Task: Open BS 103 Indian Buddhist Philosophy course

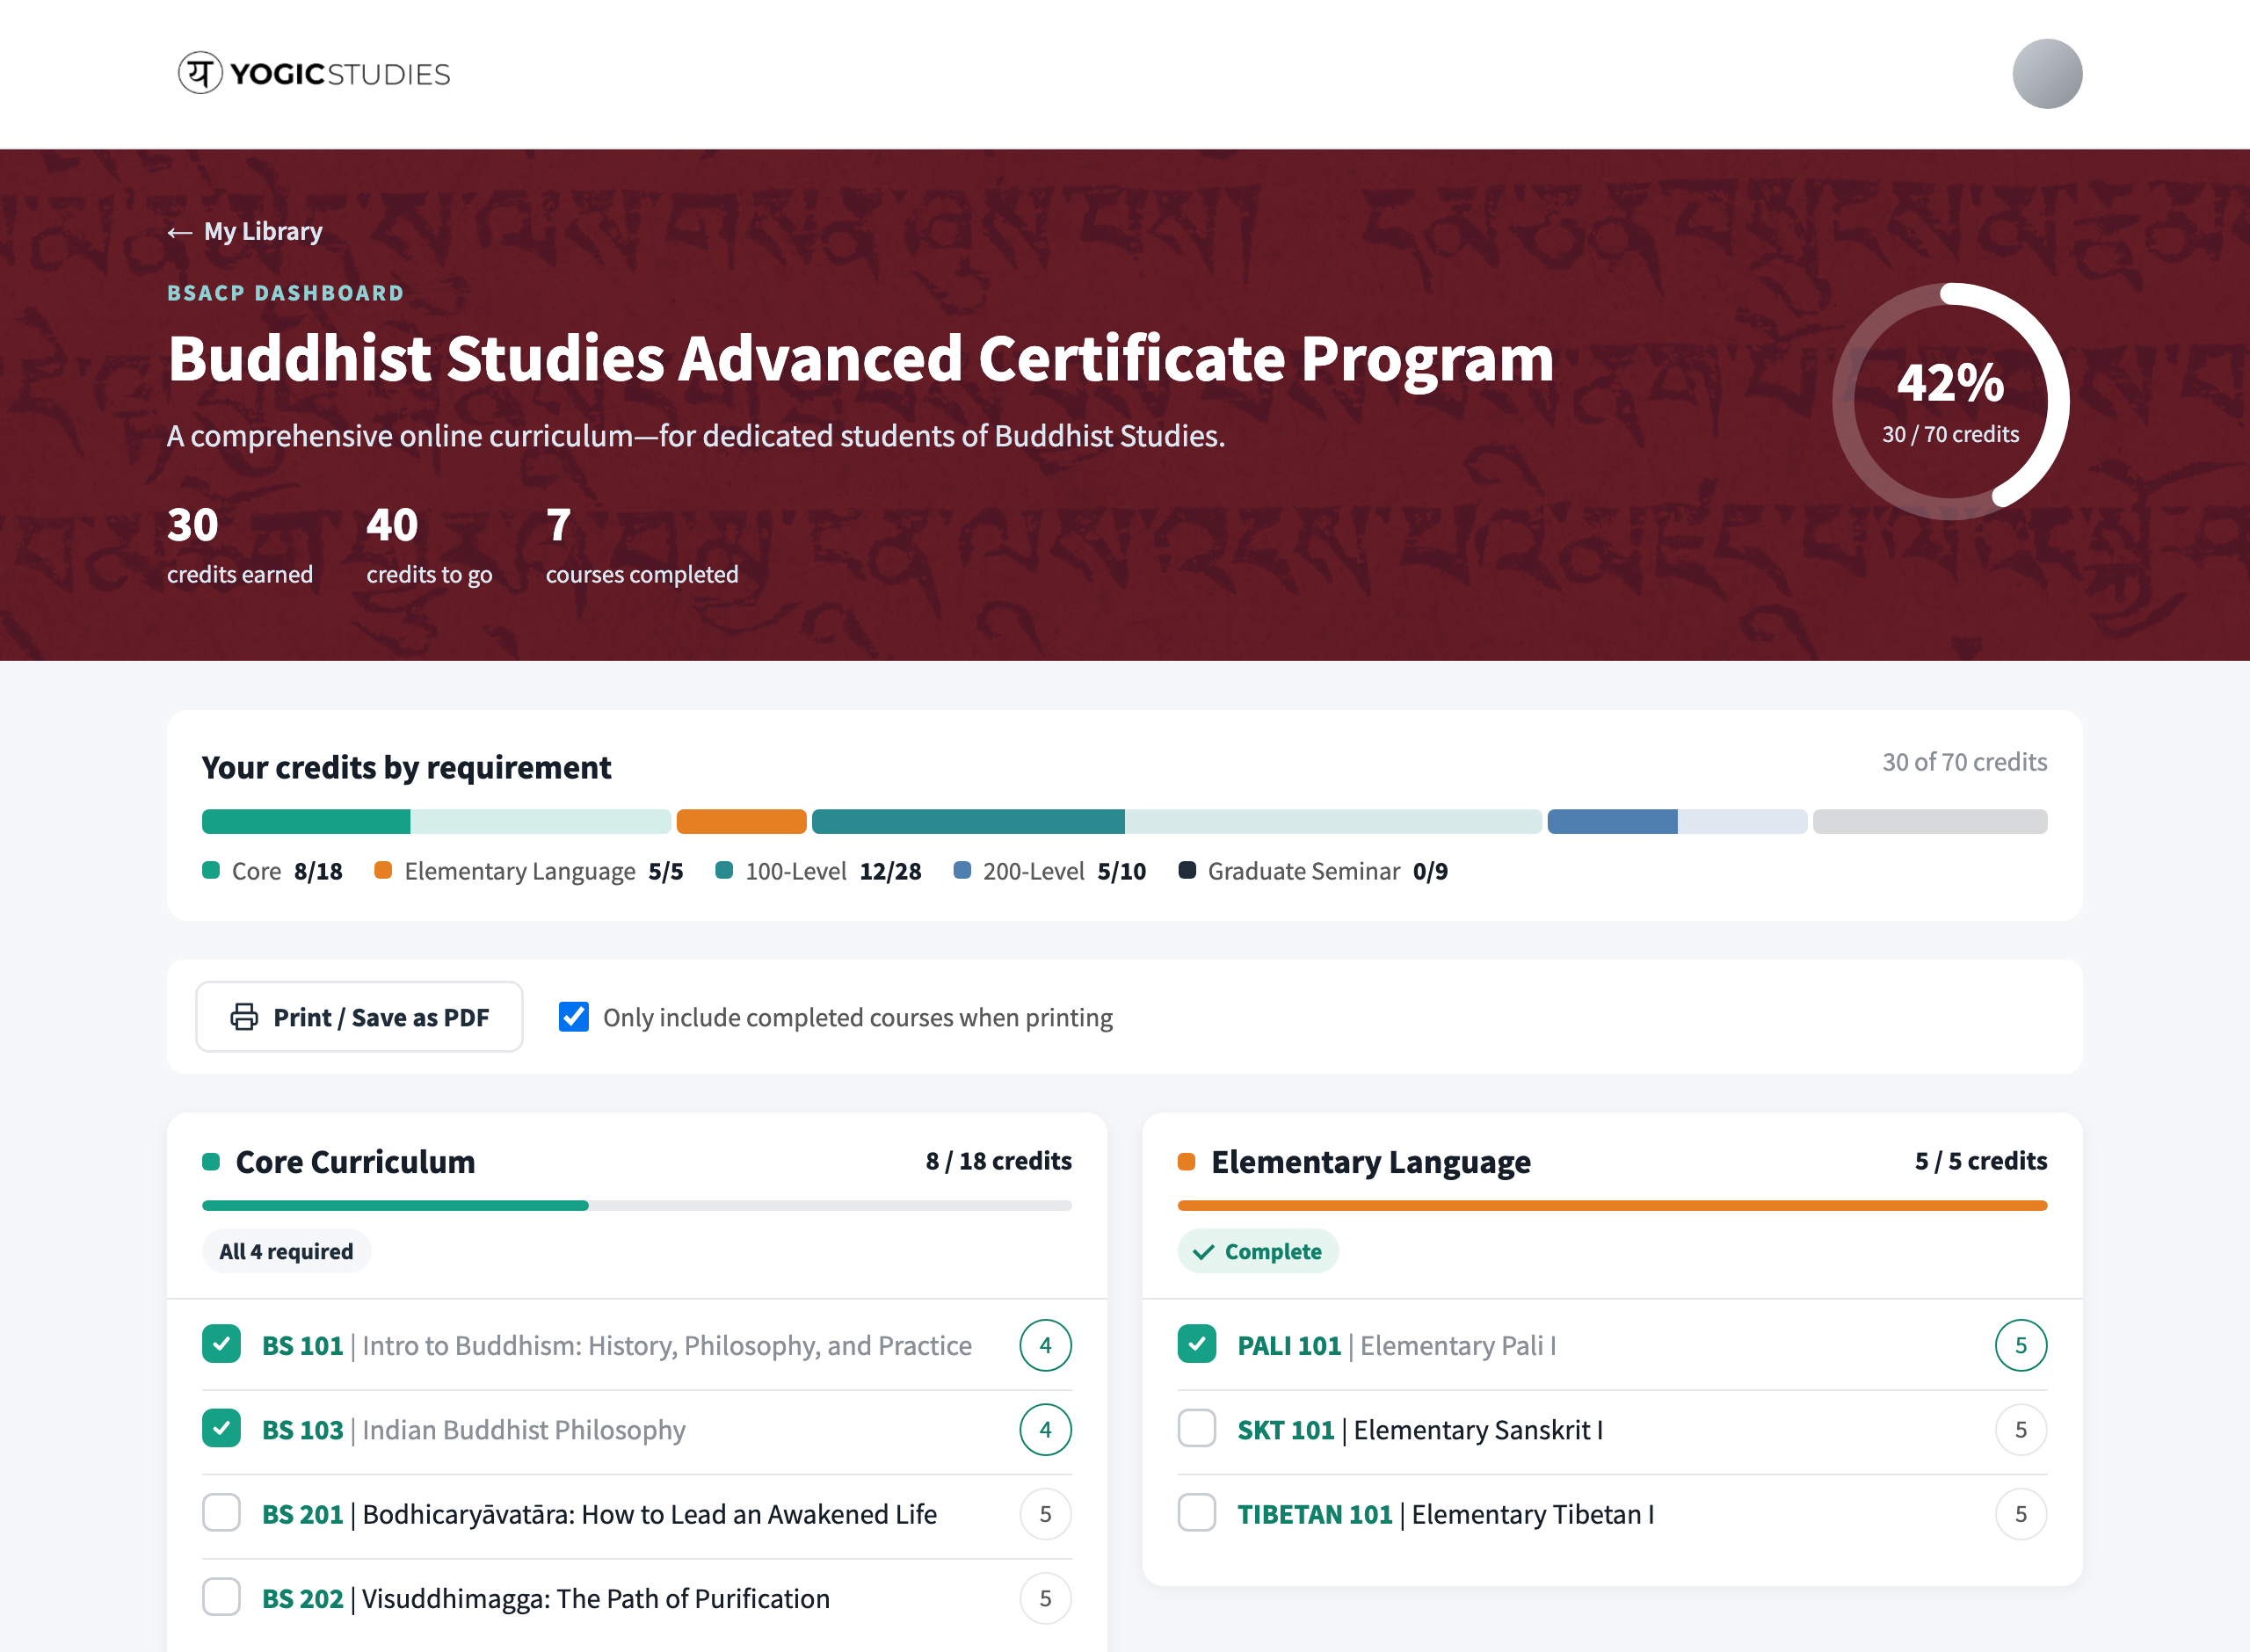Action: (474, 1430)
